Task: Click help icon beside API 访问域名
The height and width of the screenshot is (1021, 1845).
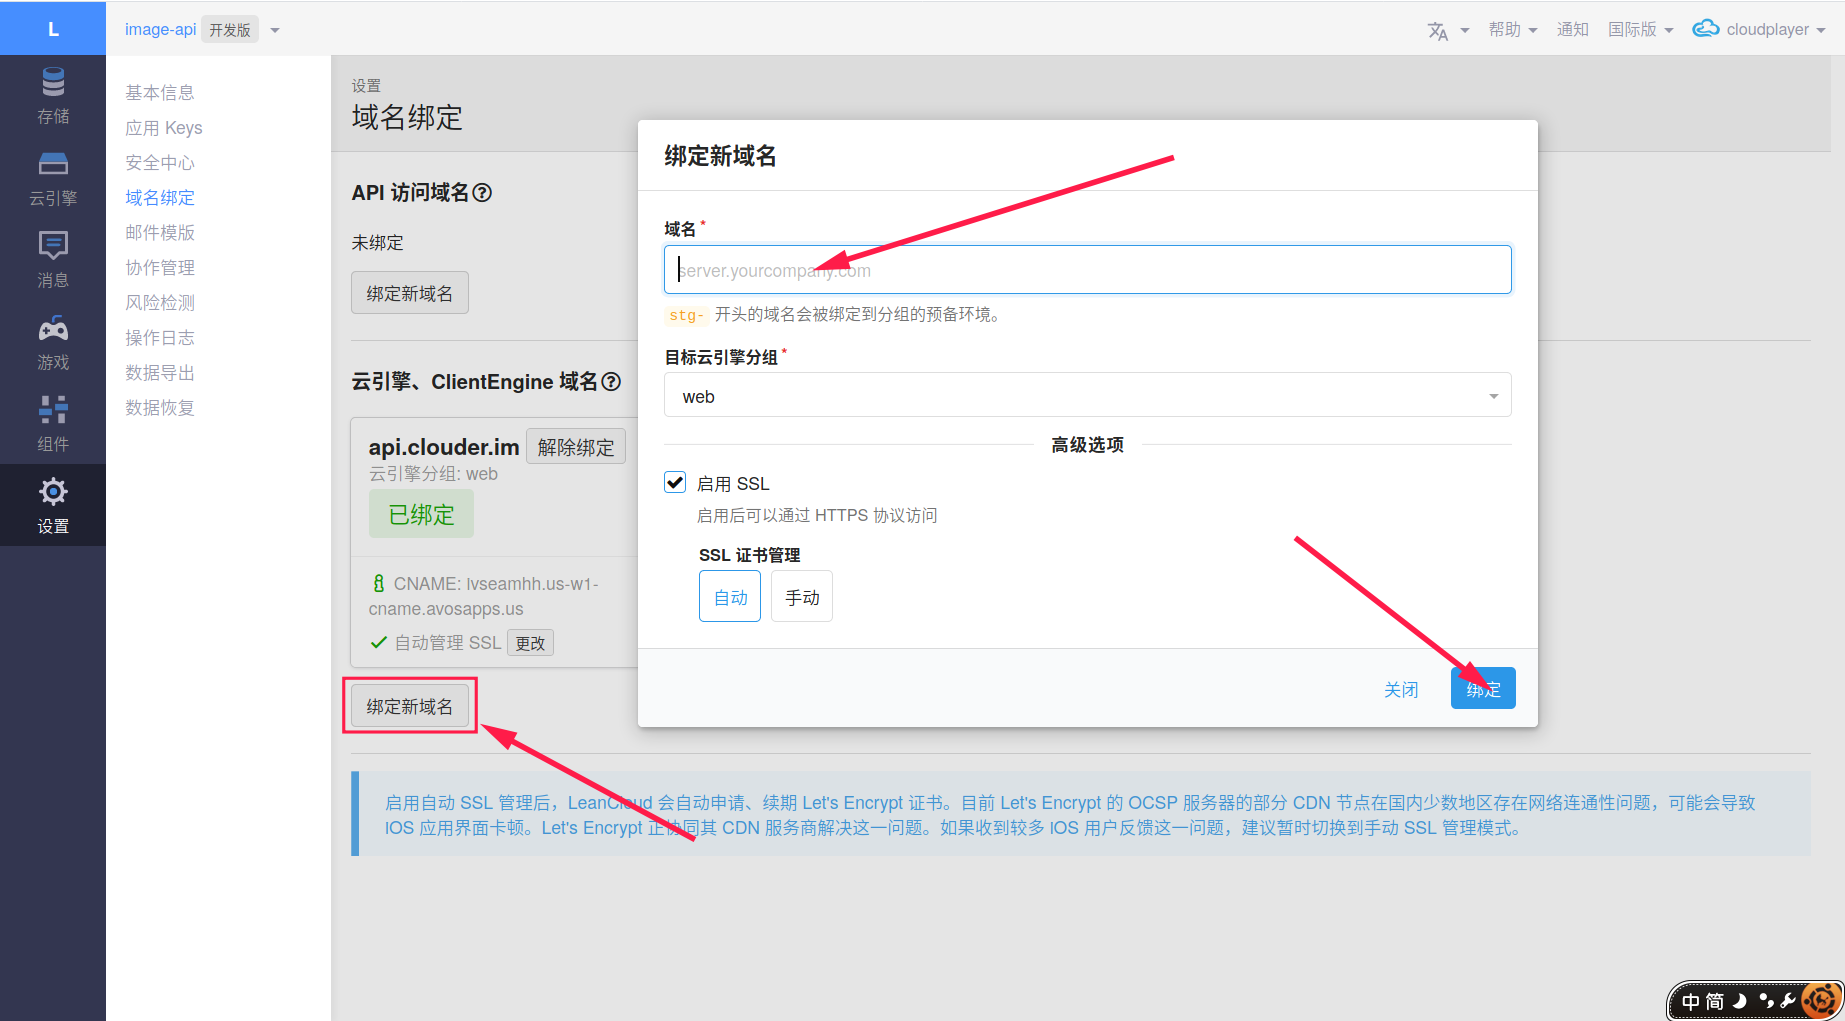Action: click(482, 193)
